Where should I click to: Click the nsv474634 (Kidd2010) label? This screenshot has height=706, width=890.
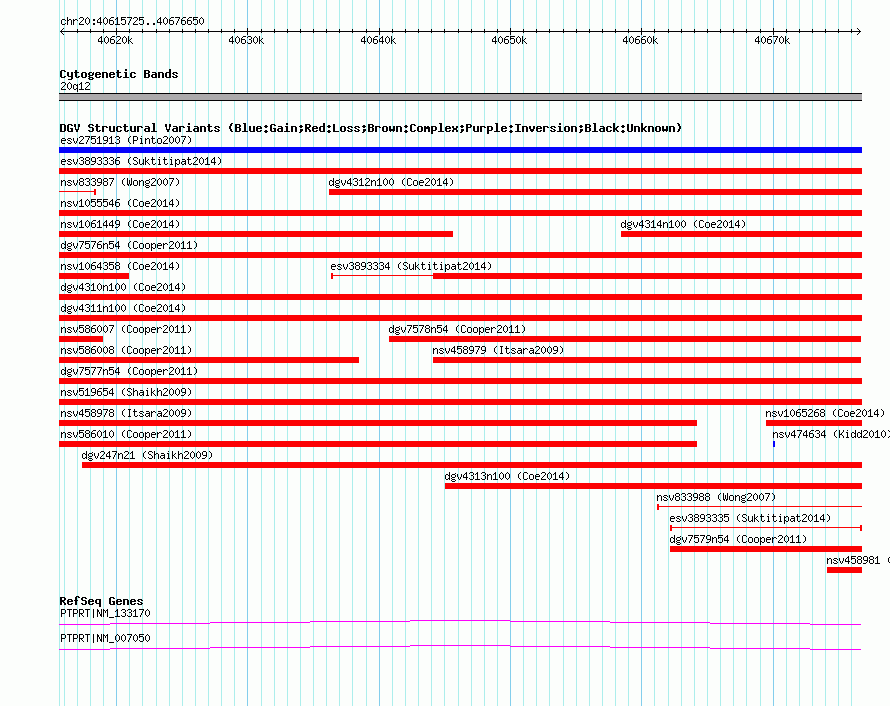(x=831, y=434)
